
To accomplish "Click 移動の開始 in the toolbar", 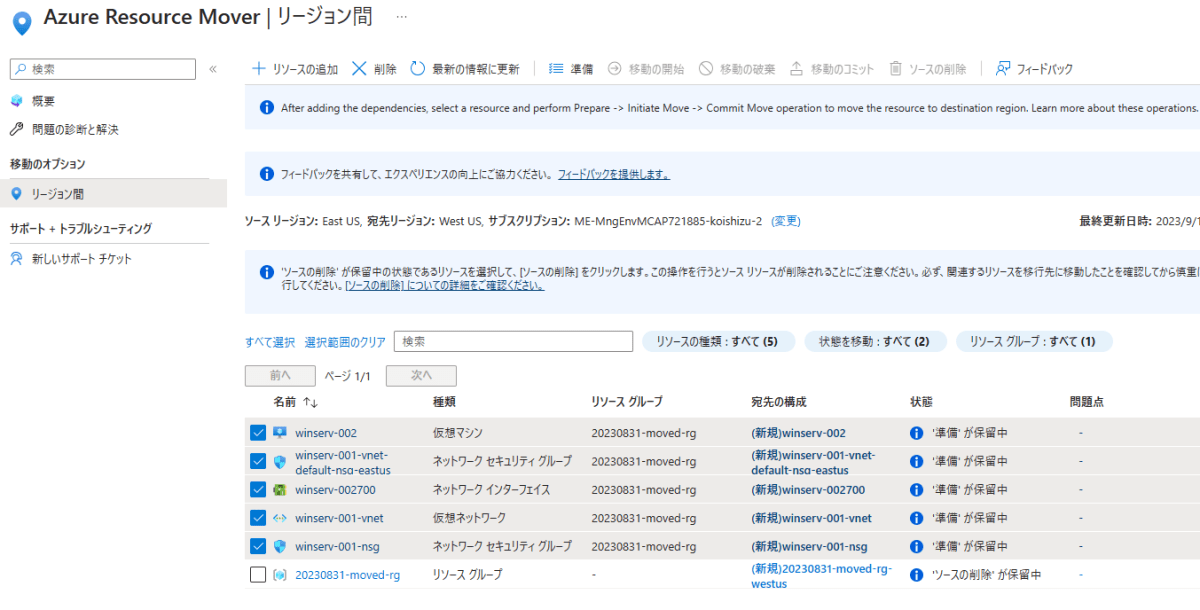I will [x=646, y=69].
